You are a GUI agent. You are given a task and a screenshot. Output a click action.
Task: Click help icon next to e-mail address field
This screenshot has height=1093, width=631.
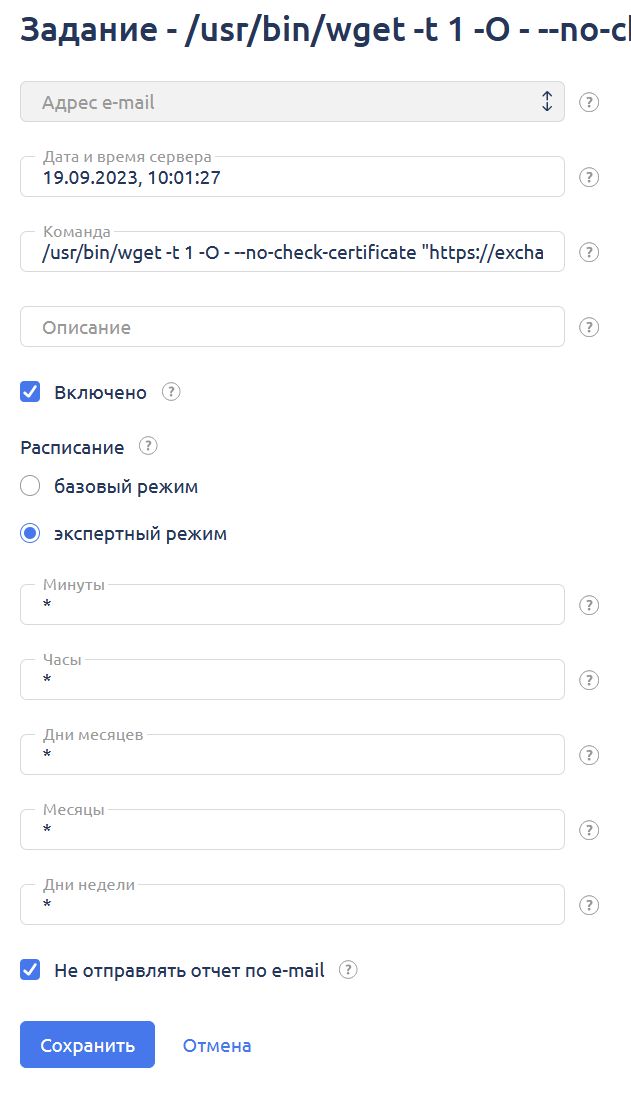point(589,102)
